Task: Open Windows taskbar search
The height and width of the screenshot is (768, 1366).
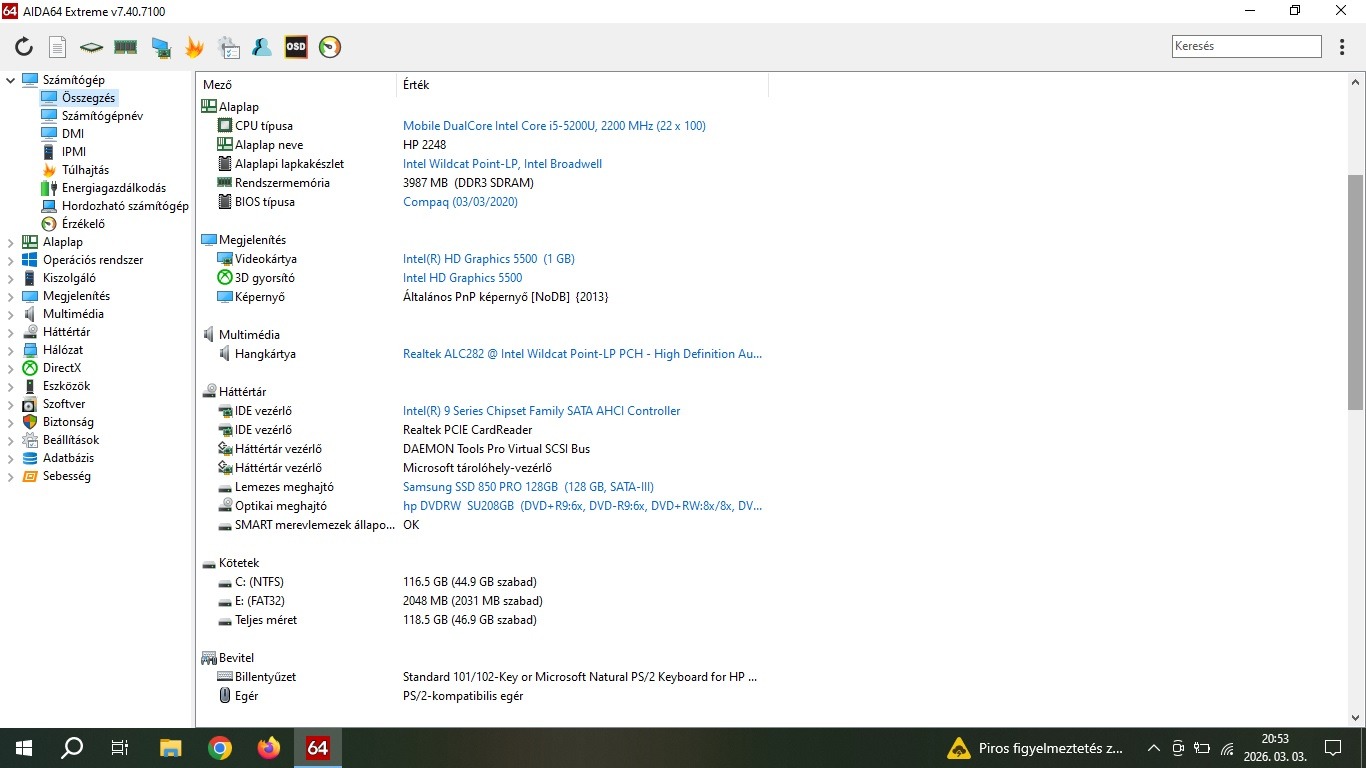Action: [72, 748]
